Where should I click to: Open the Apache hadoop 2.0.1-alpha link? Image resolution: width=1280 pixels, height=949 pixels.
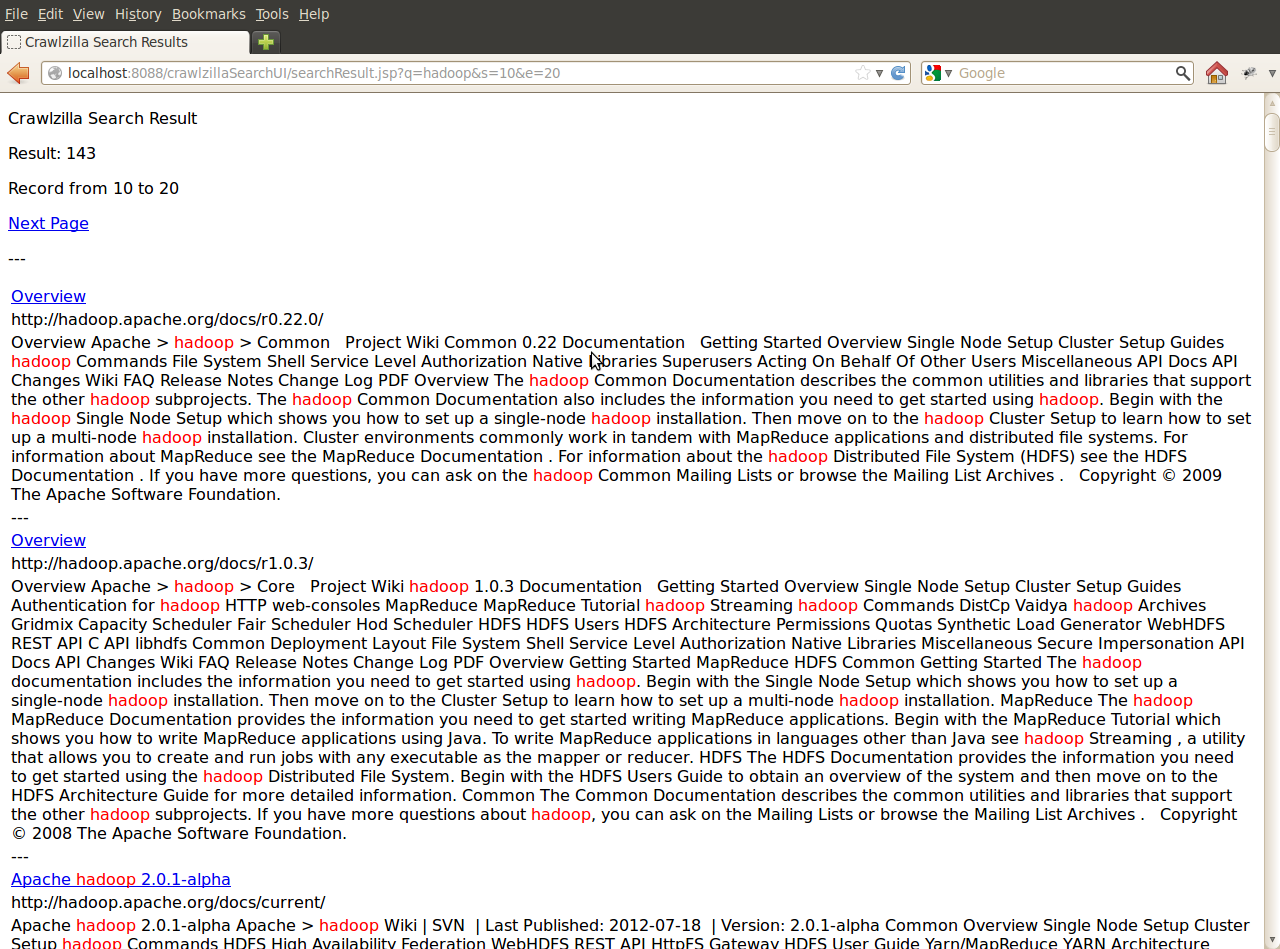click(x=121, y=879)
